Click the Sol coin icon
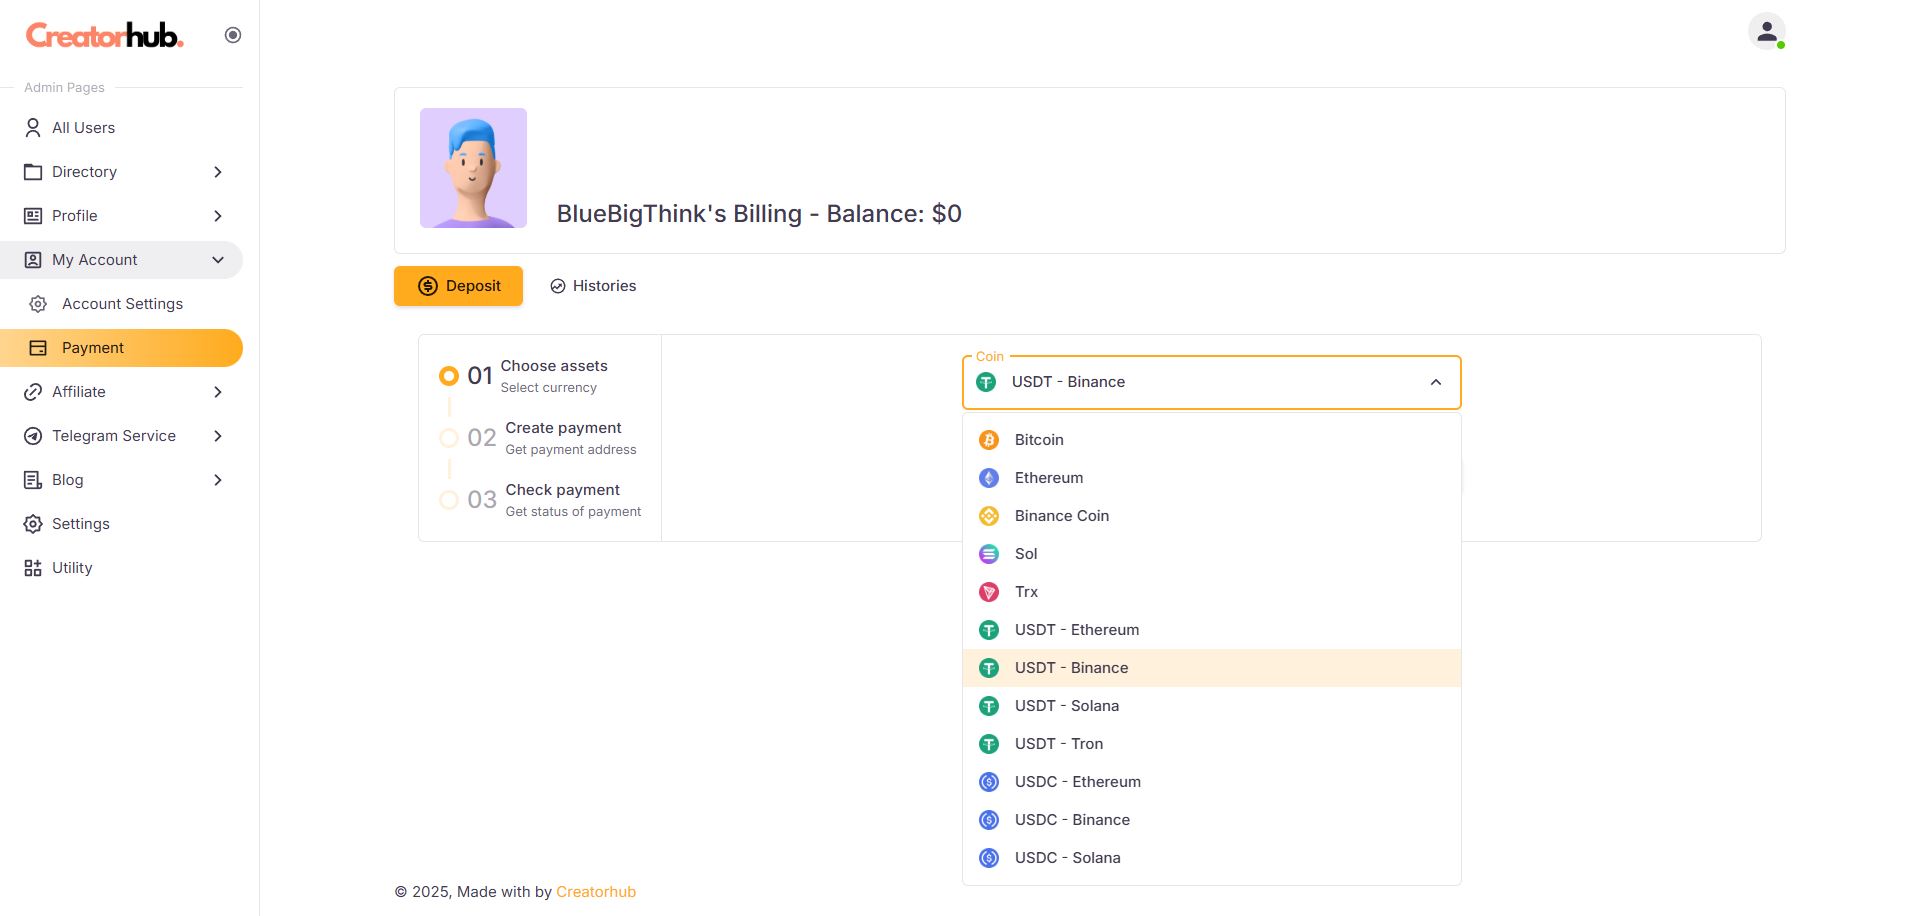1917x916 pixels. pyautogui.click(x=988, y=554)
